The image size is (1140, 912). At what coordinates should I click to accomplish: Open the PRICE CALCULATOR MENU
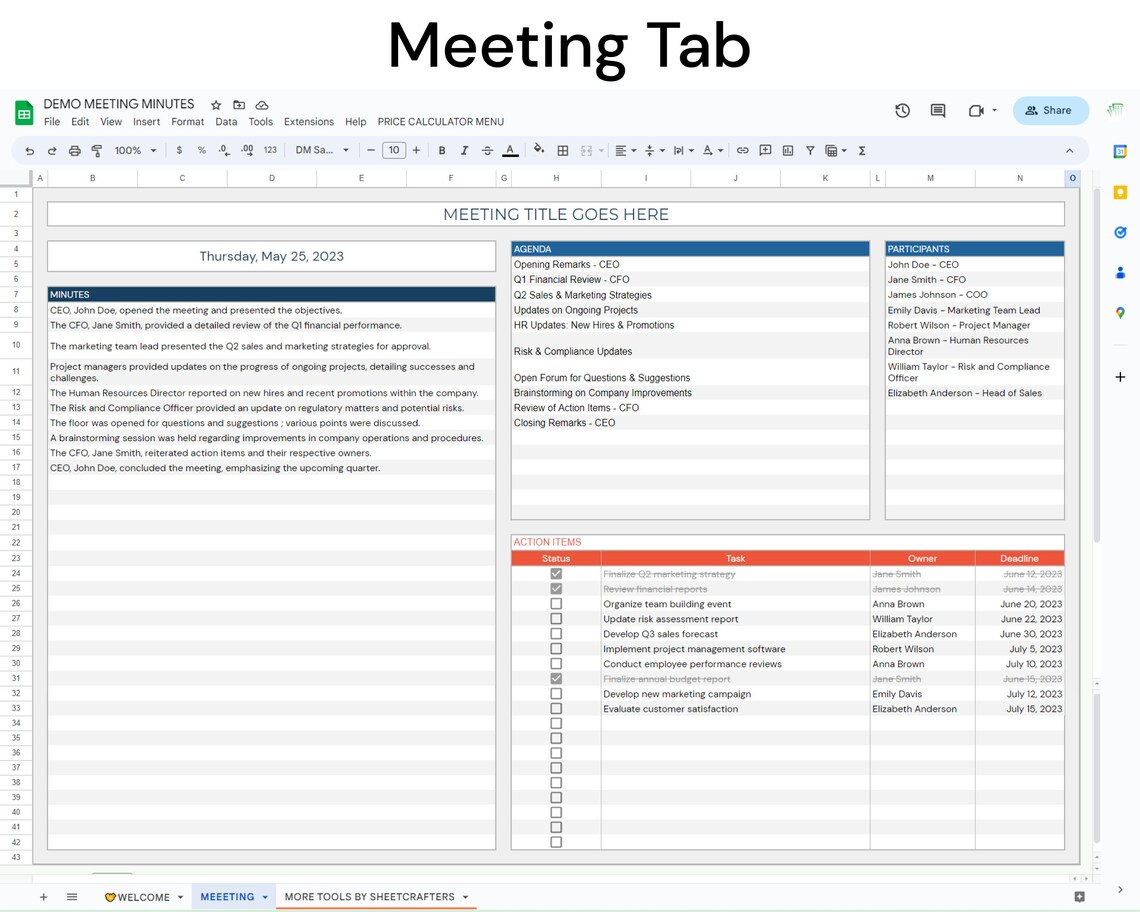tap(441, 122)
